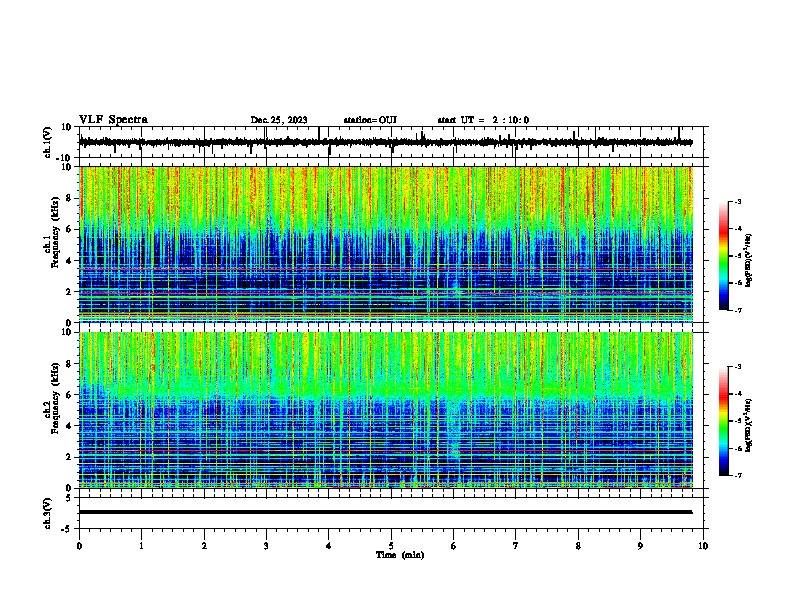Click the time axis tick label "9"

click(x=640, y=546)
